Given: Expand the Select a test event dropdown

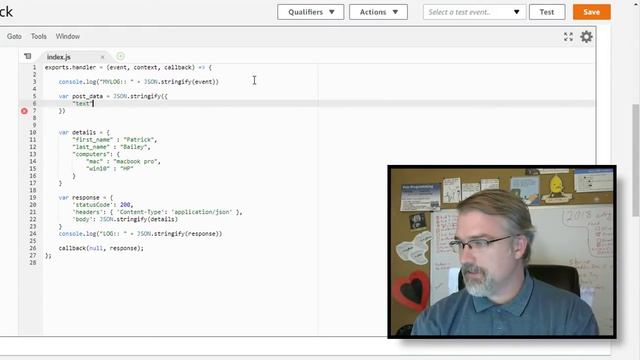Looking at the screenshot, I should pos(474,12).
